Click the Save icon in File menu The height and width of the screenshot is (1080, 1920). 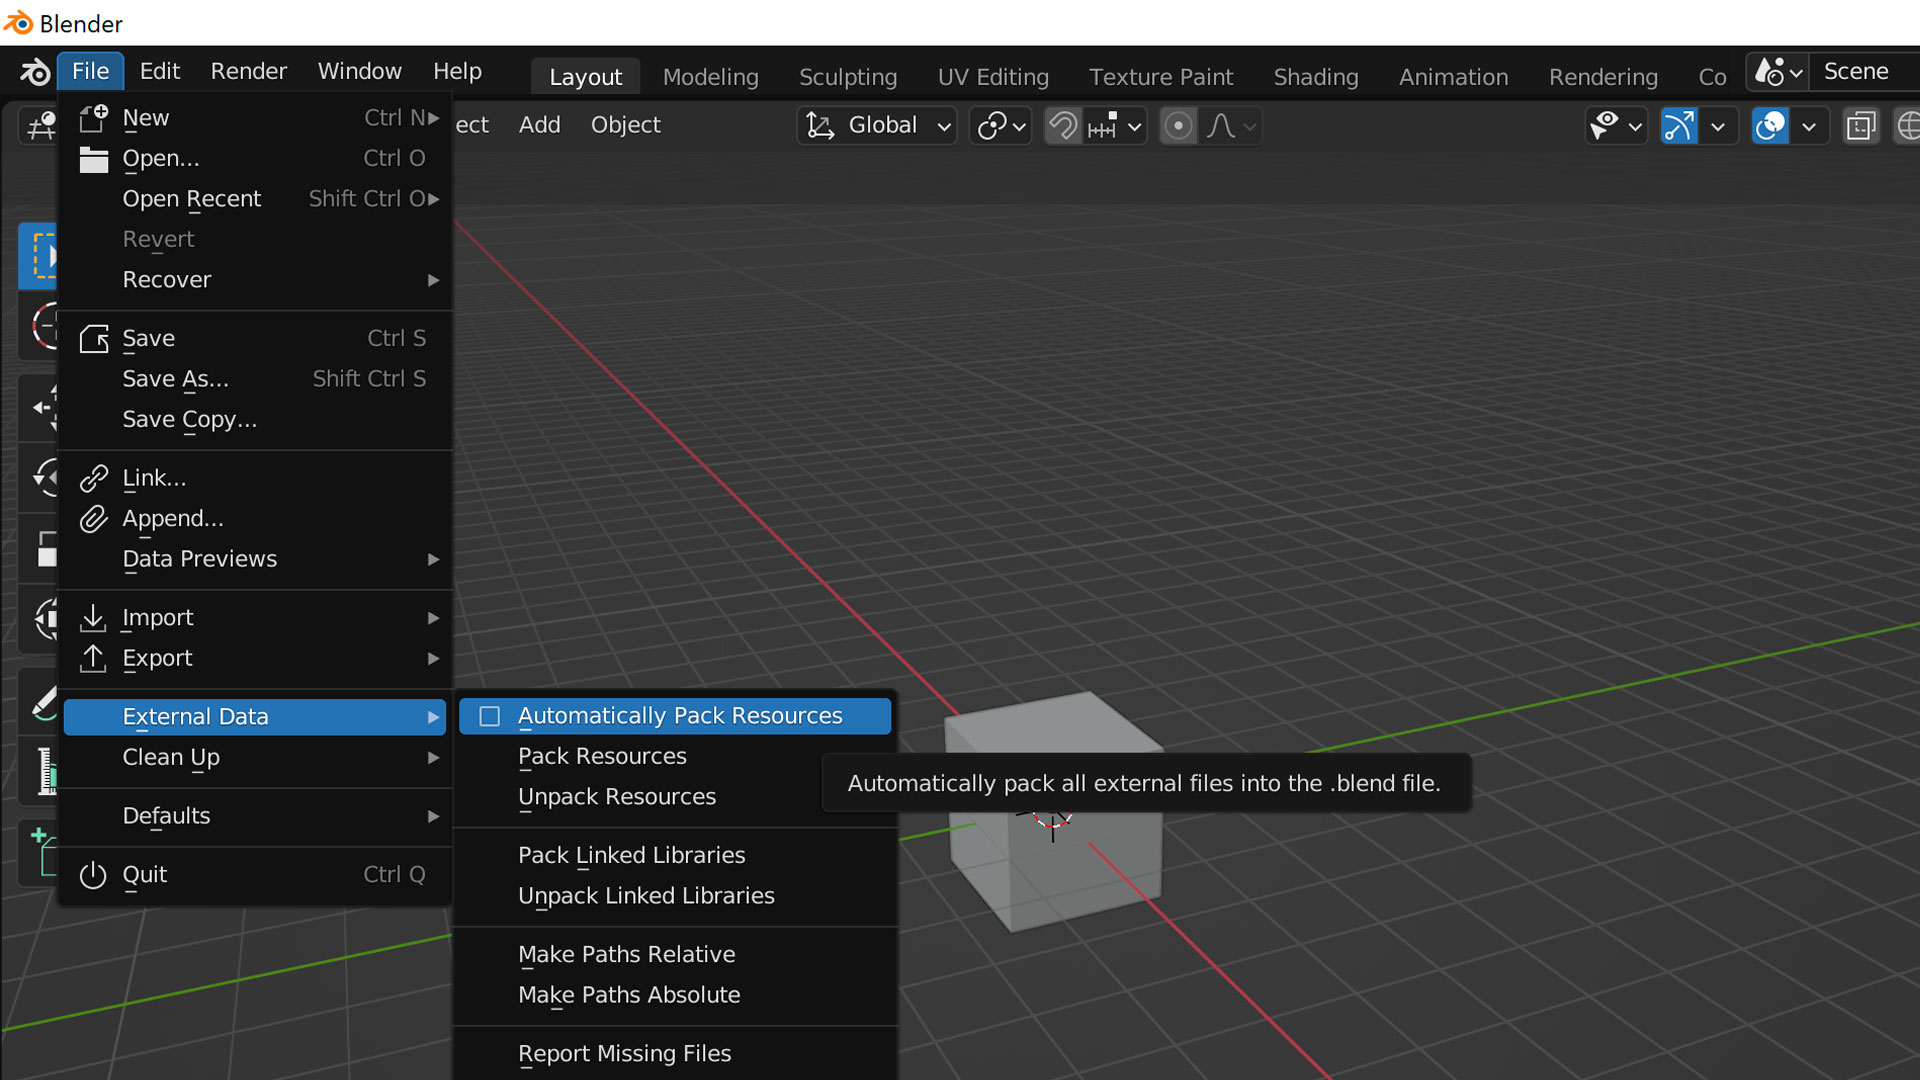click(x=93, y=339)
